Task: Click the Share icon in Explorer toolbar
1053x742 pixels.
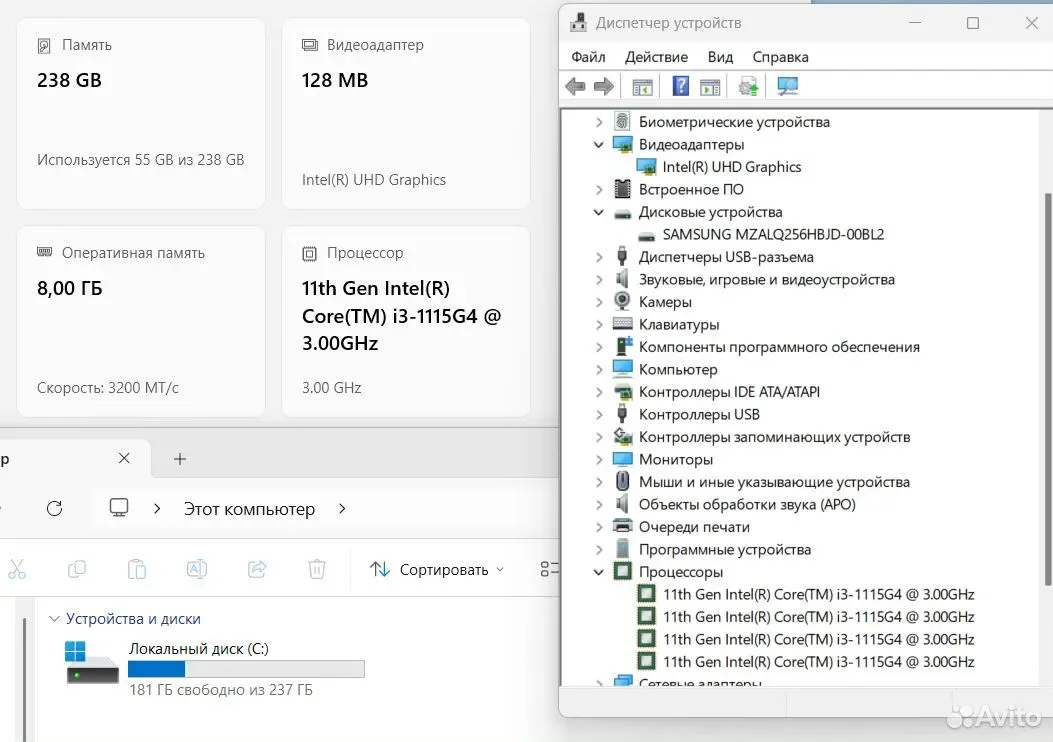Action: 257,569
